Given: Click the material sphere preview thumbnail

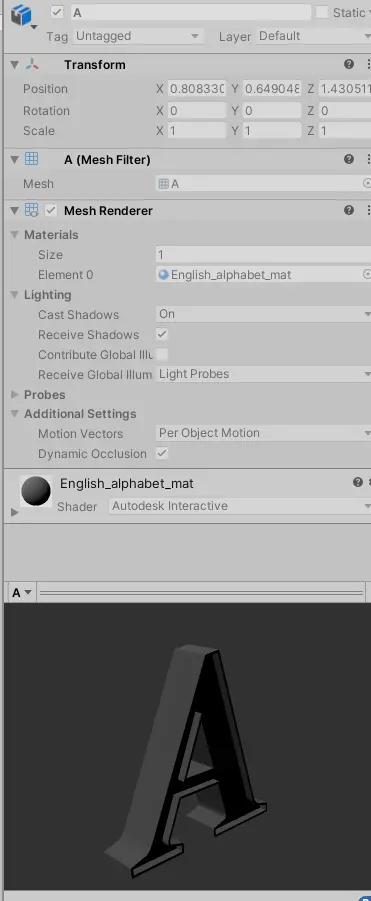Looking at the screenshot, I should [36, 491].
